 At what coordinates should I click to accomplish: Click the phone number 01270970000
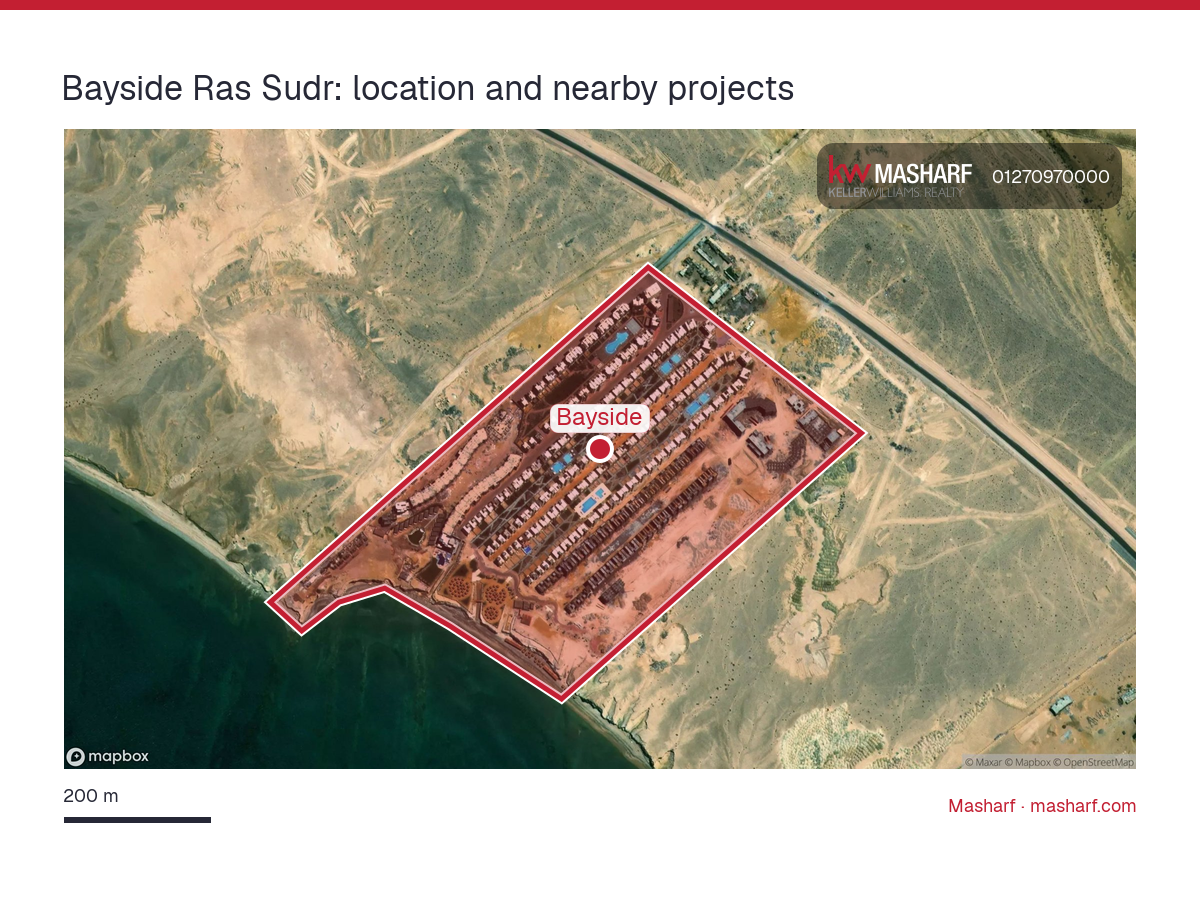(1051, 177)
